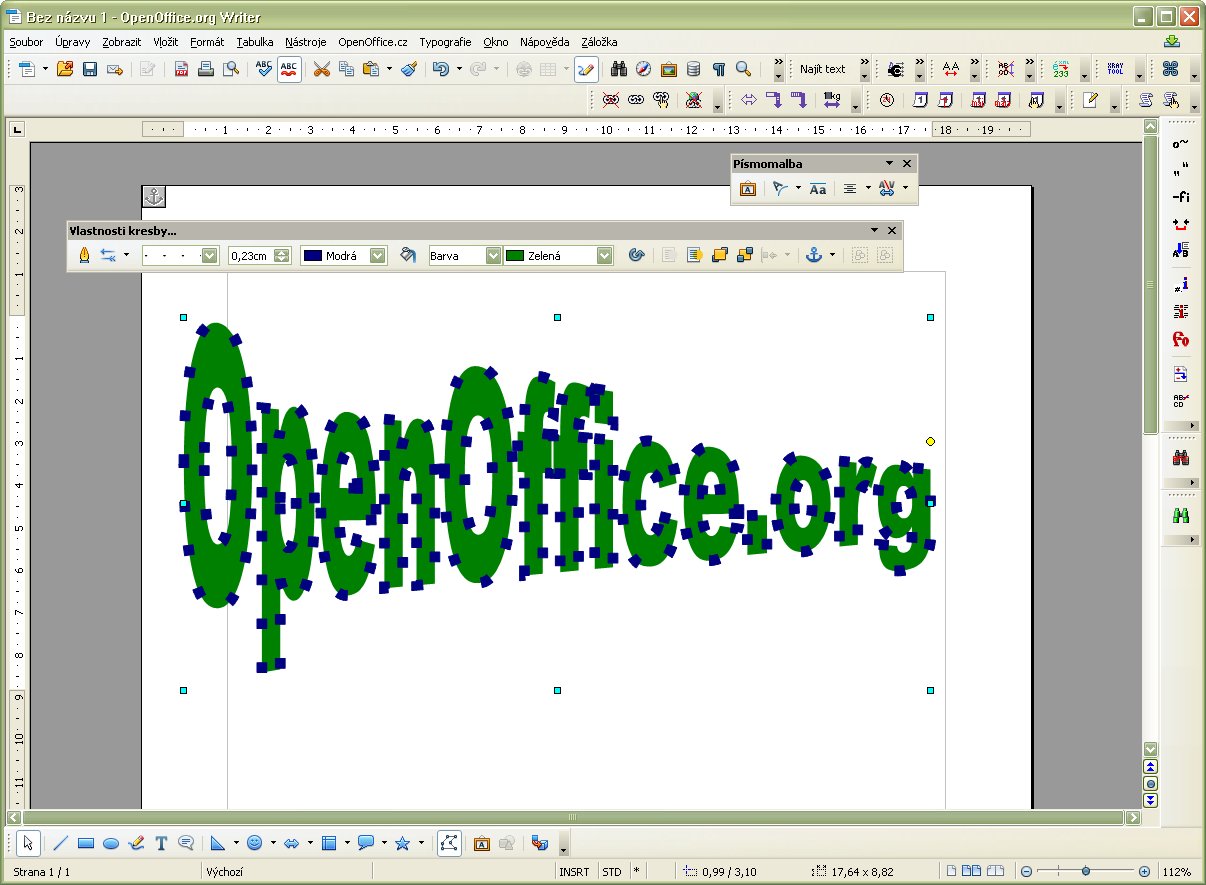This screenshot has height=885, width=1206.
Task: Cut the selection with the scissors icon
Action: (x=321, y=69)
